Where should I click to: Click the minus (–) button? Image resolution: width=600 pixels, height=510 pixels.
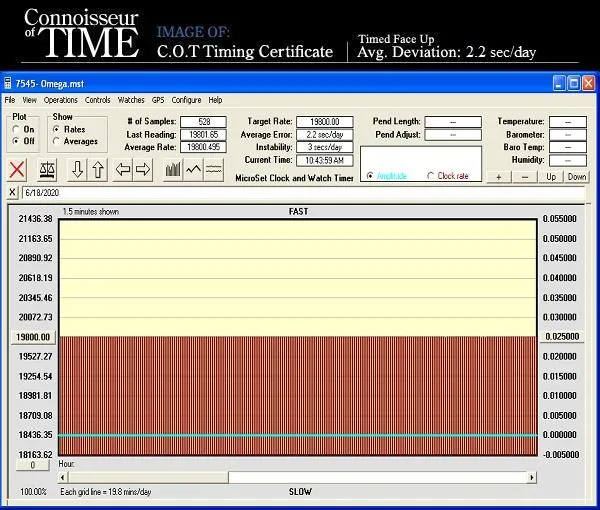tap(525, 177)
